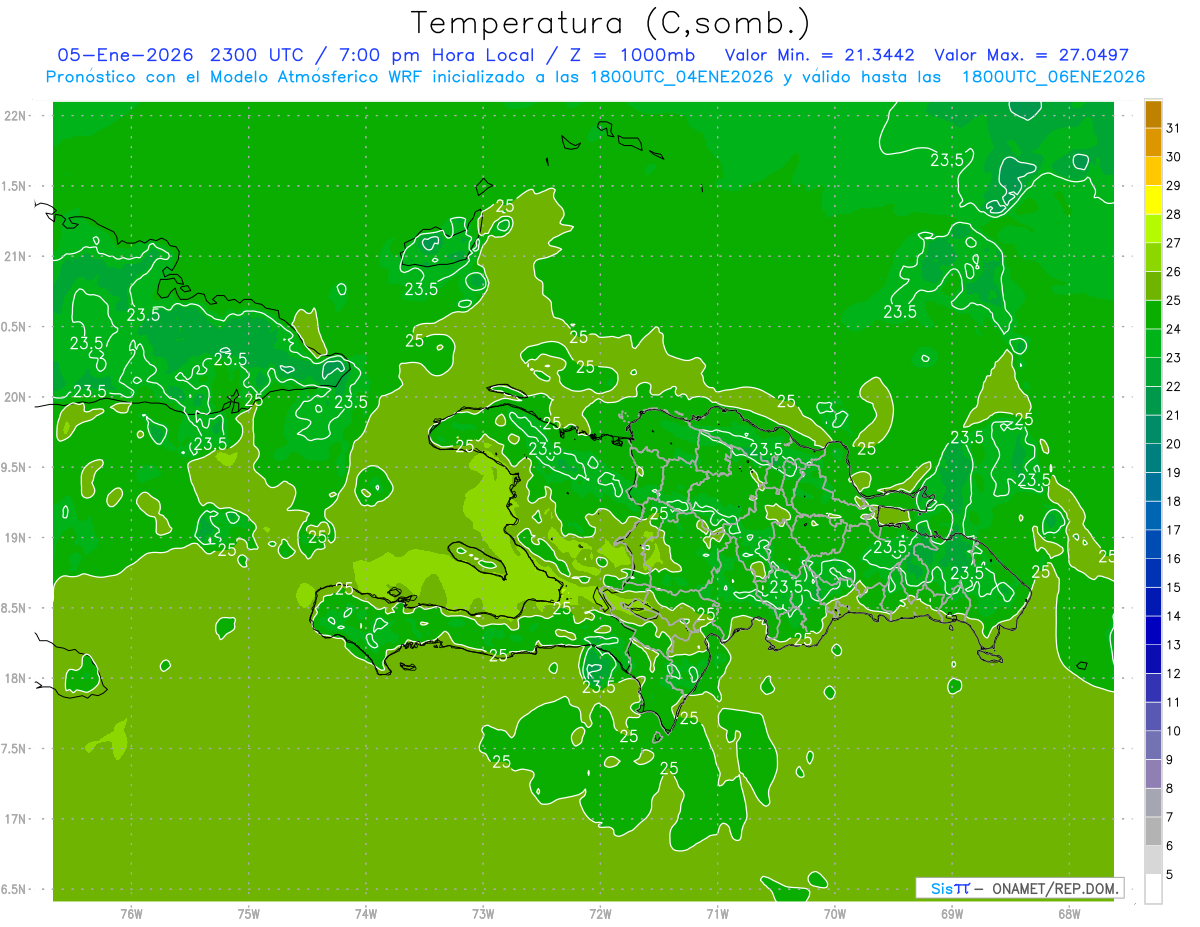This screenshot has height=927, width=1200.
Task: Click the legend value 13
Action: (1174, 645)
